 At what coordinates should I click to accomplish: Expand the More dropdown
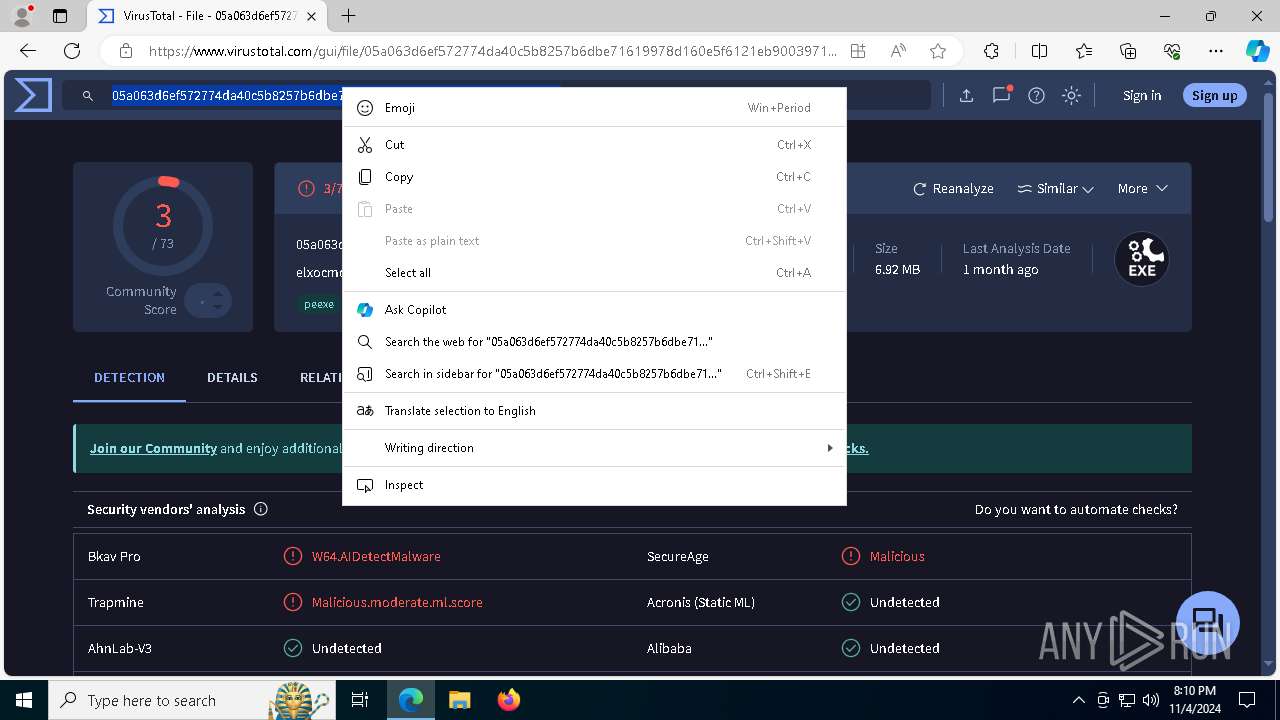click(x=1142, y=188)
